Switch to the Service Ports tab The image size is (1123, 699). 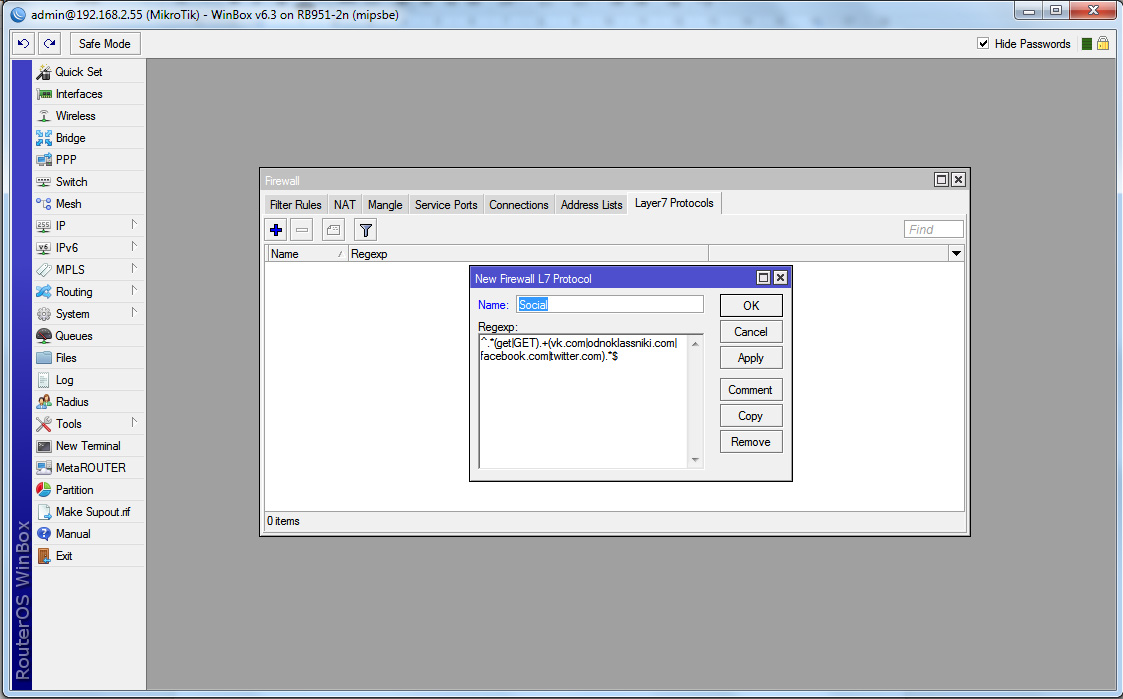(446, 205)
